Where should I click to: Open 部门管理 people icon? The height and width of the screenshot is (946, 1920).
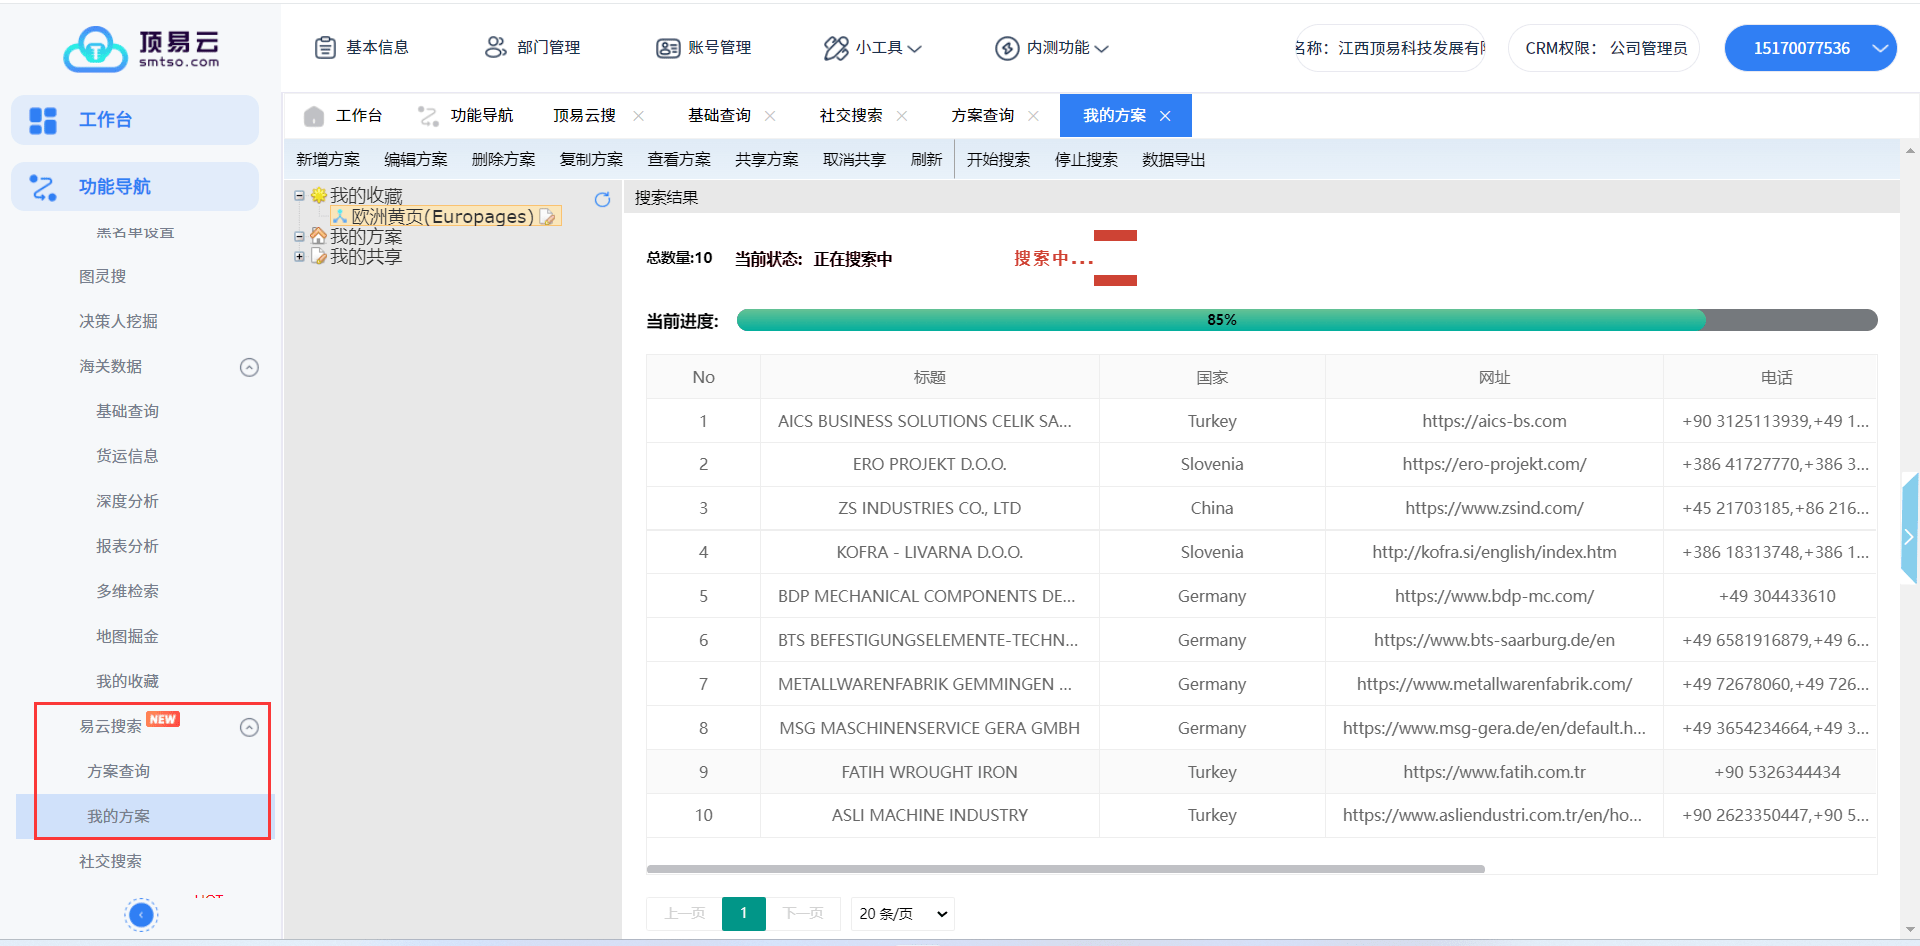coord(495,48)
